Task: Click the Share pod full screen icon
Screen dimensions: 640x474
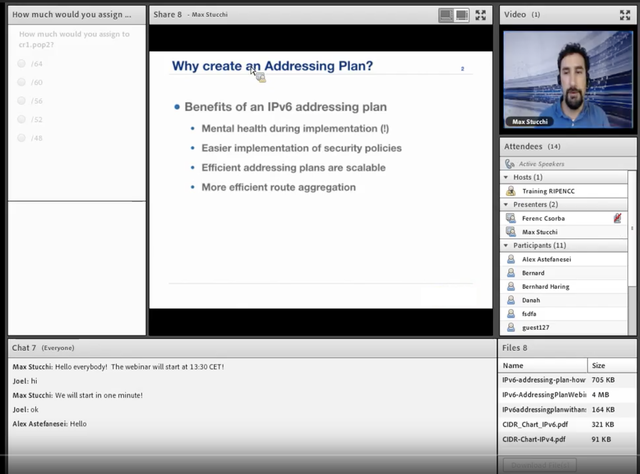Action: (480, 15)
